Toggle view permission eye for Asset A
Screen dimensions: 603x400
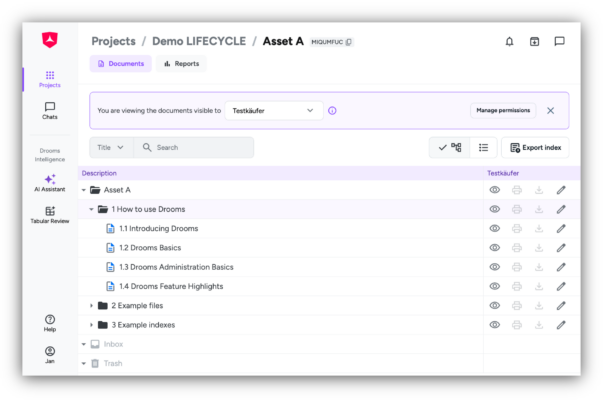(x=495, y=190)
